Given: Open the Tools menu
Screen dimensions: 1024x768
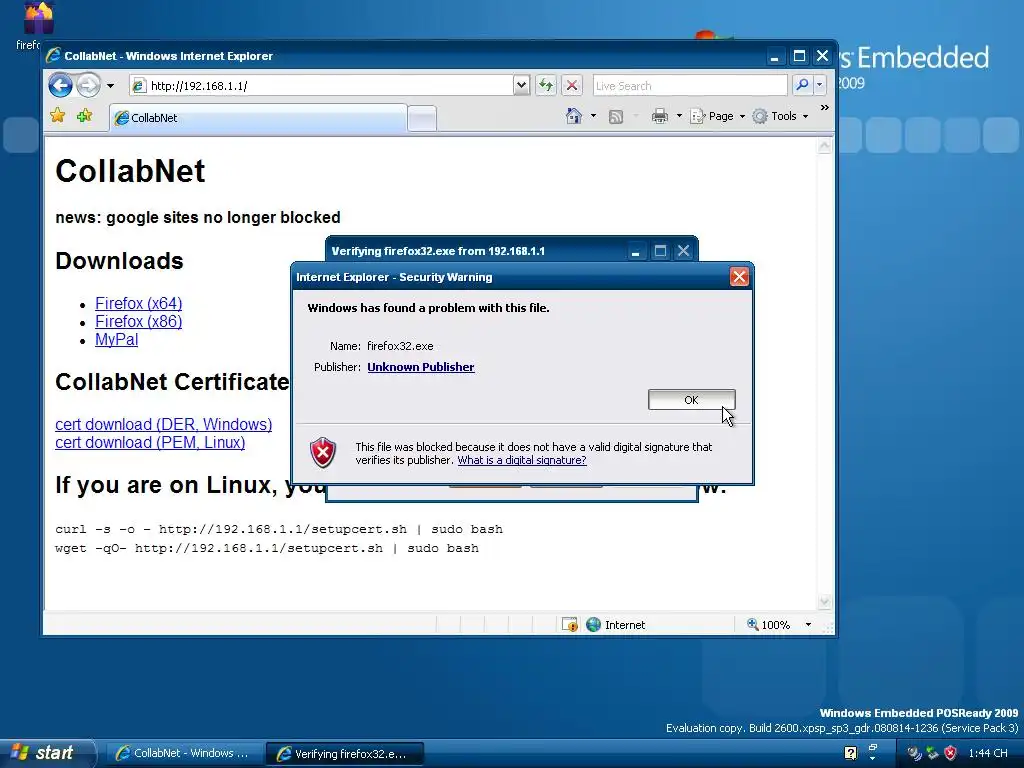Looking at the screenshot, I should click(x=780, y=116).
